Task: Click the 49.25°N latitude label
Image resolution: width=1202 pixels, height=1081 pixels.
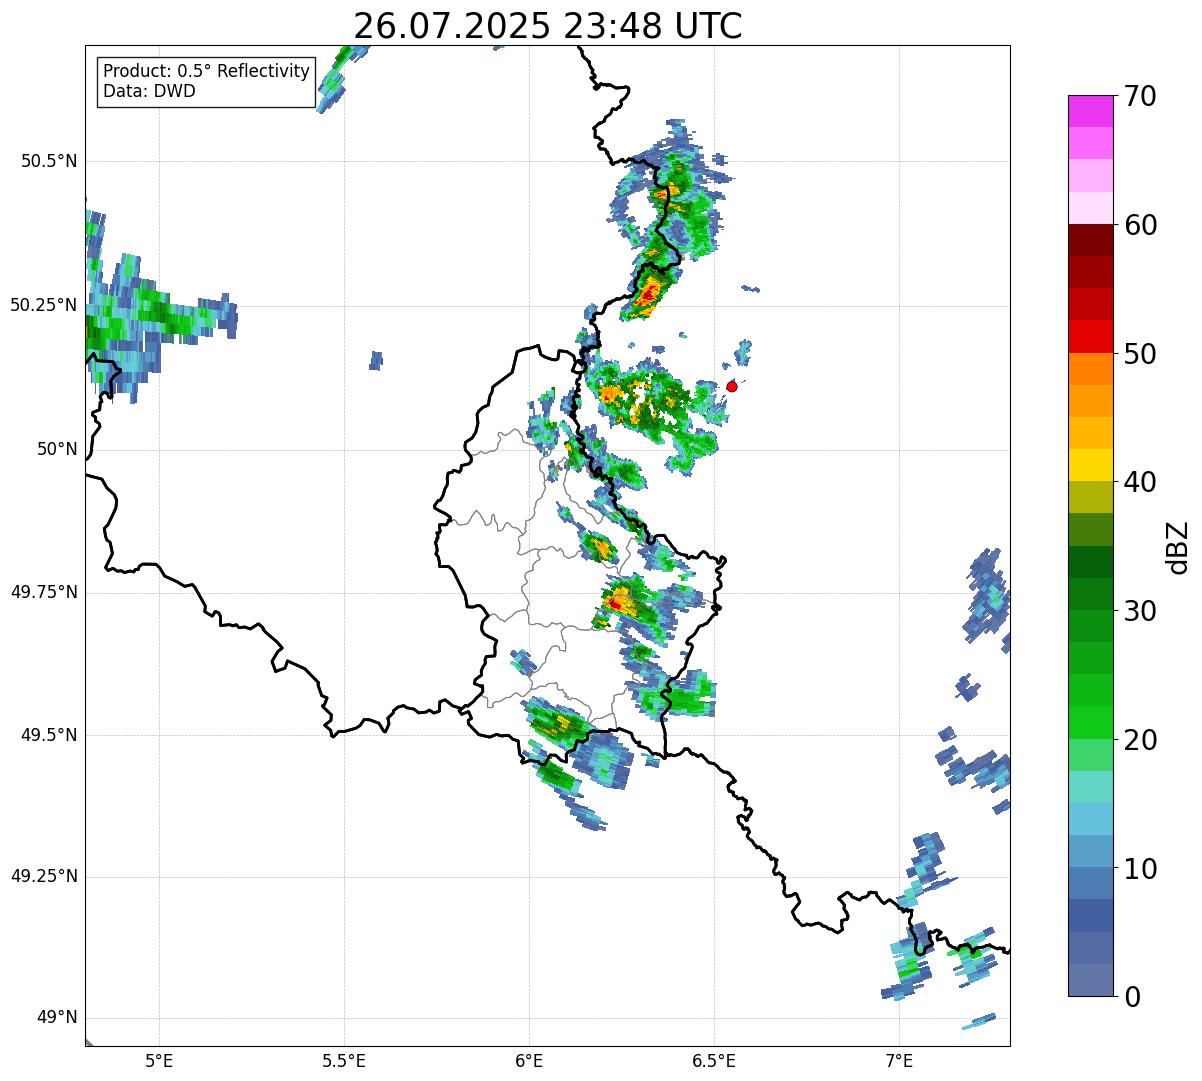Action: click(44, 876)
